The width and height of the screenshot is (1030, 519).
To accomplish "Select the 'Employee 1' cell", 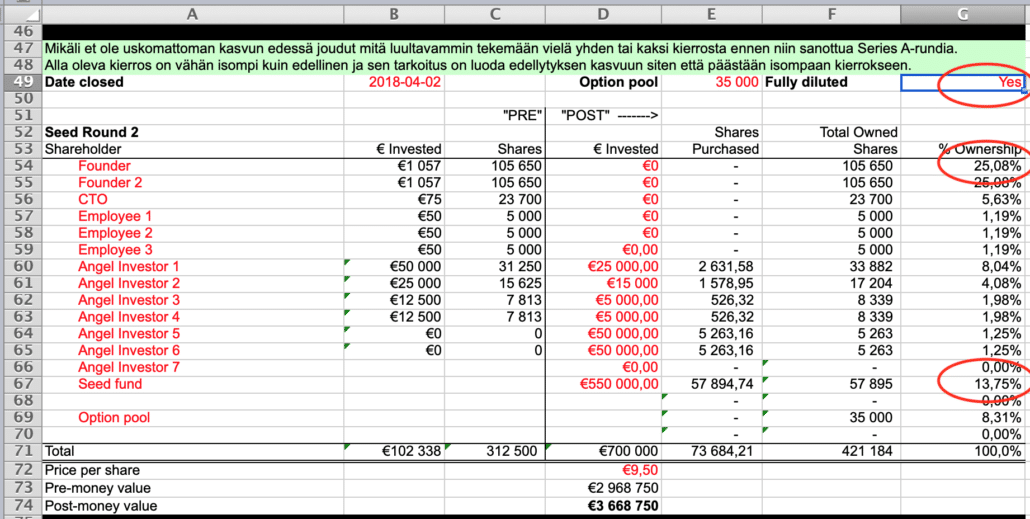I will [x=192, y=216].
